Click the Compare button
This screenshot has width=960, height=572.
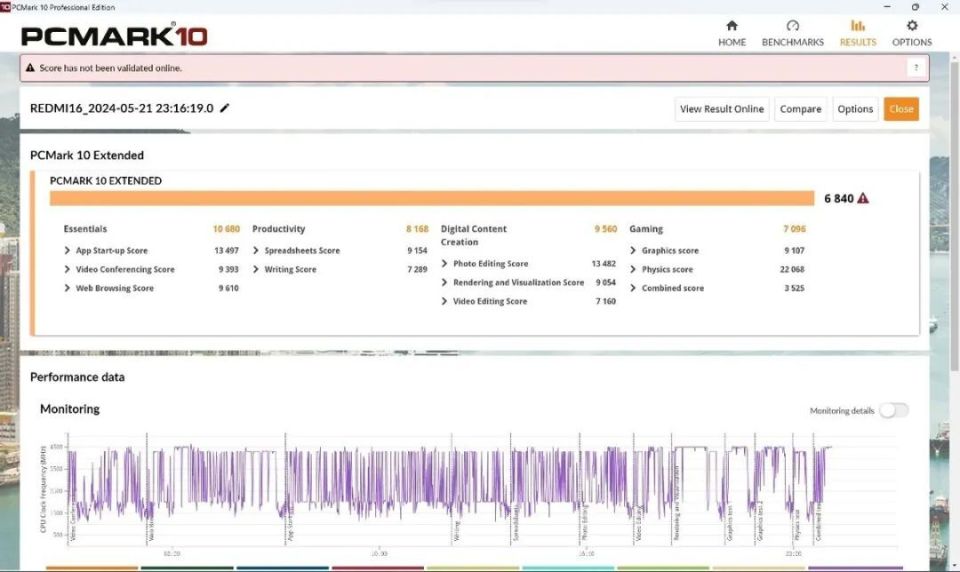click(x=800, y=109)
